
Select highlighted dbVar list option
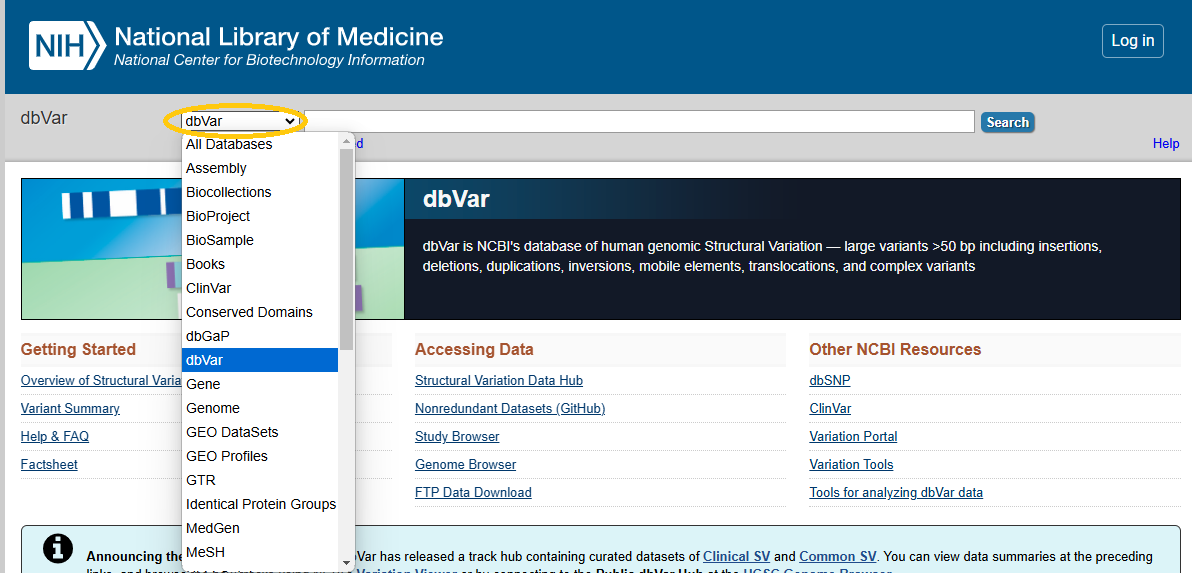tap(260, 360)
